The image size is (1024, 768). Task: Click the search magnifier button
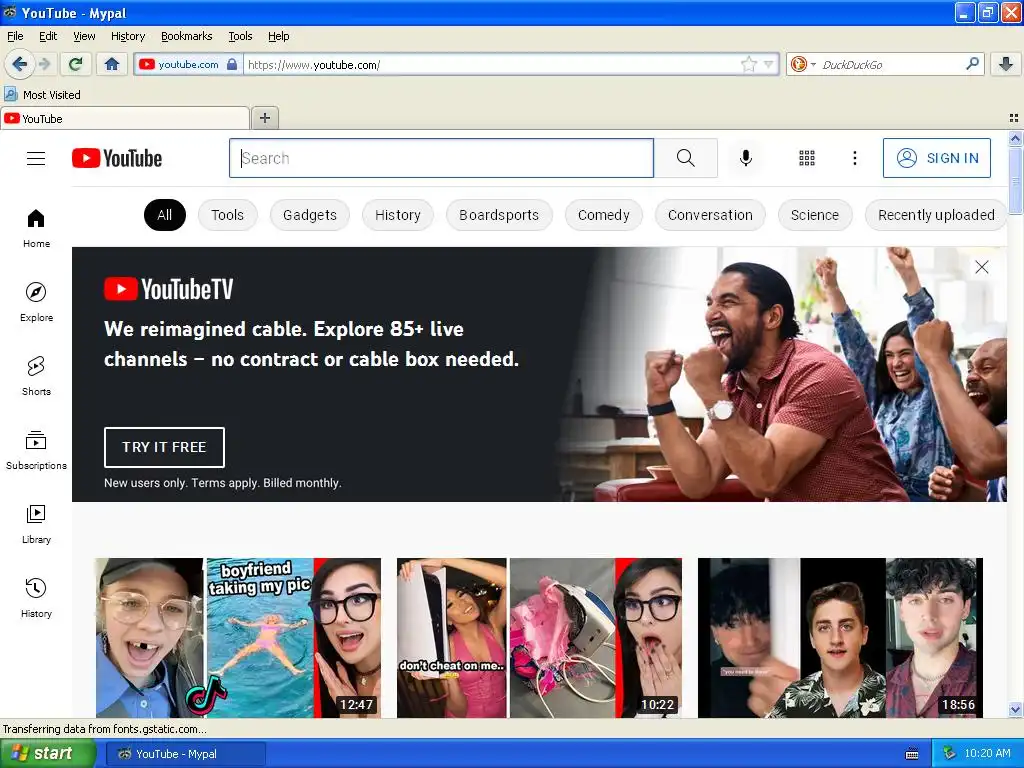point(686,158)
